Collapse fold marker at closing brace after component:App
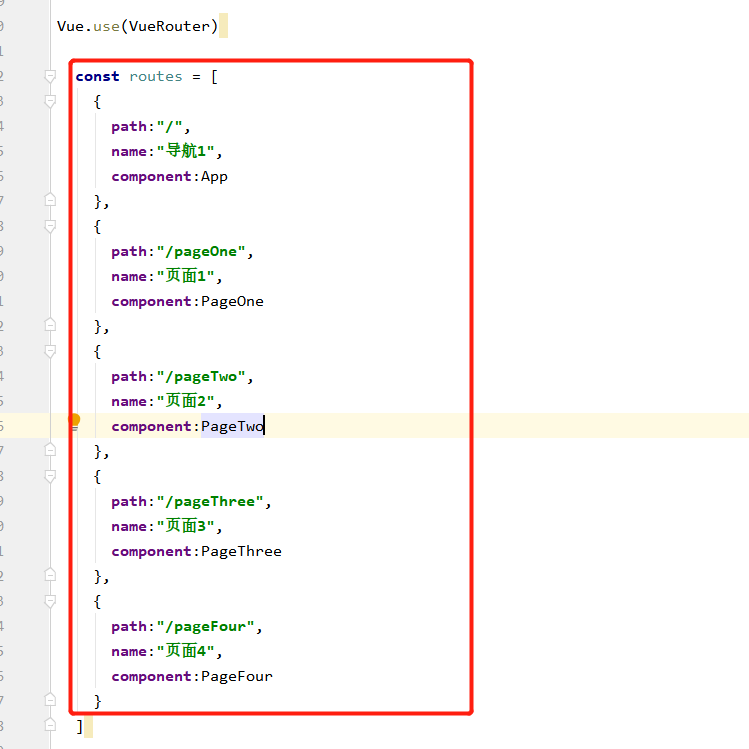 pyautogui.click(x=50, y=200)
